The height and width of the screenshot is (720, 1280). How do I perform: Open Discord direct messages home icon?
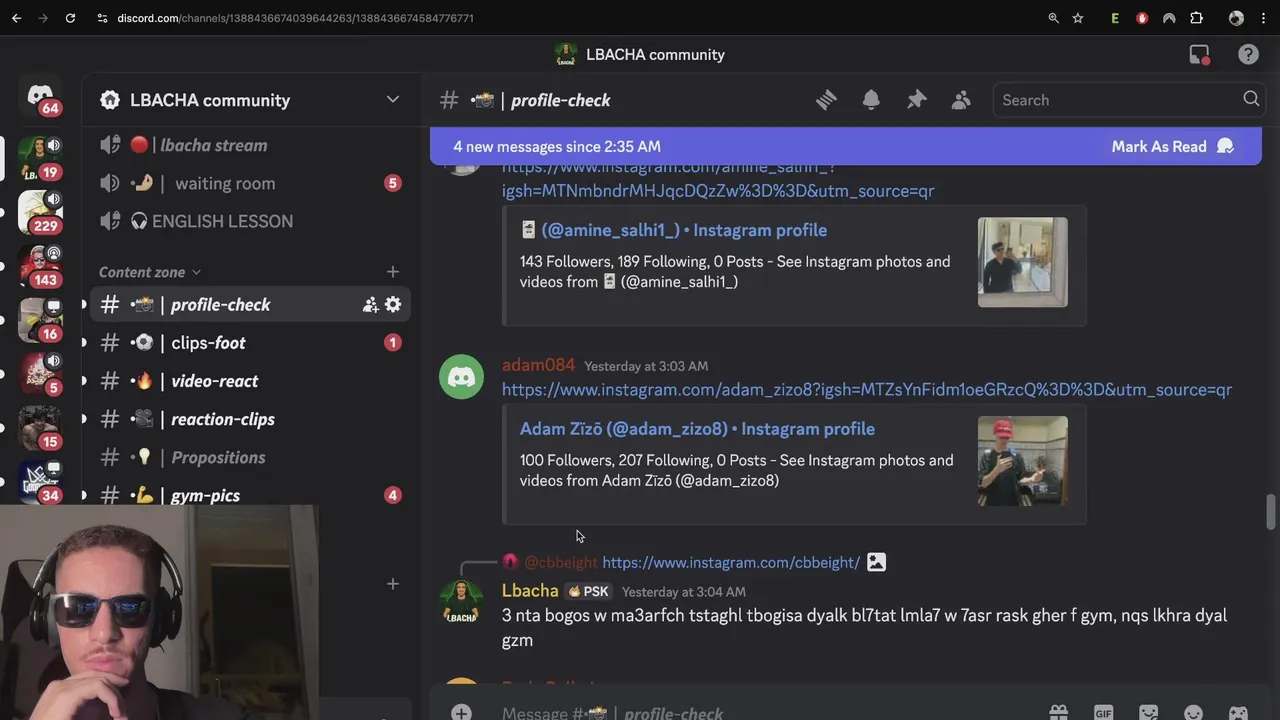point(40,97)
